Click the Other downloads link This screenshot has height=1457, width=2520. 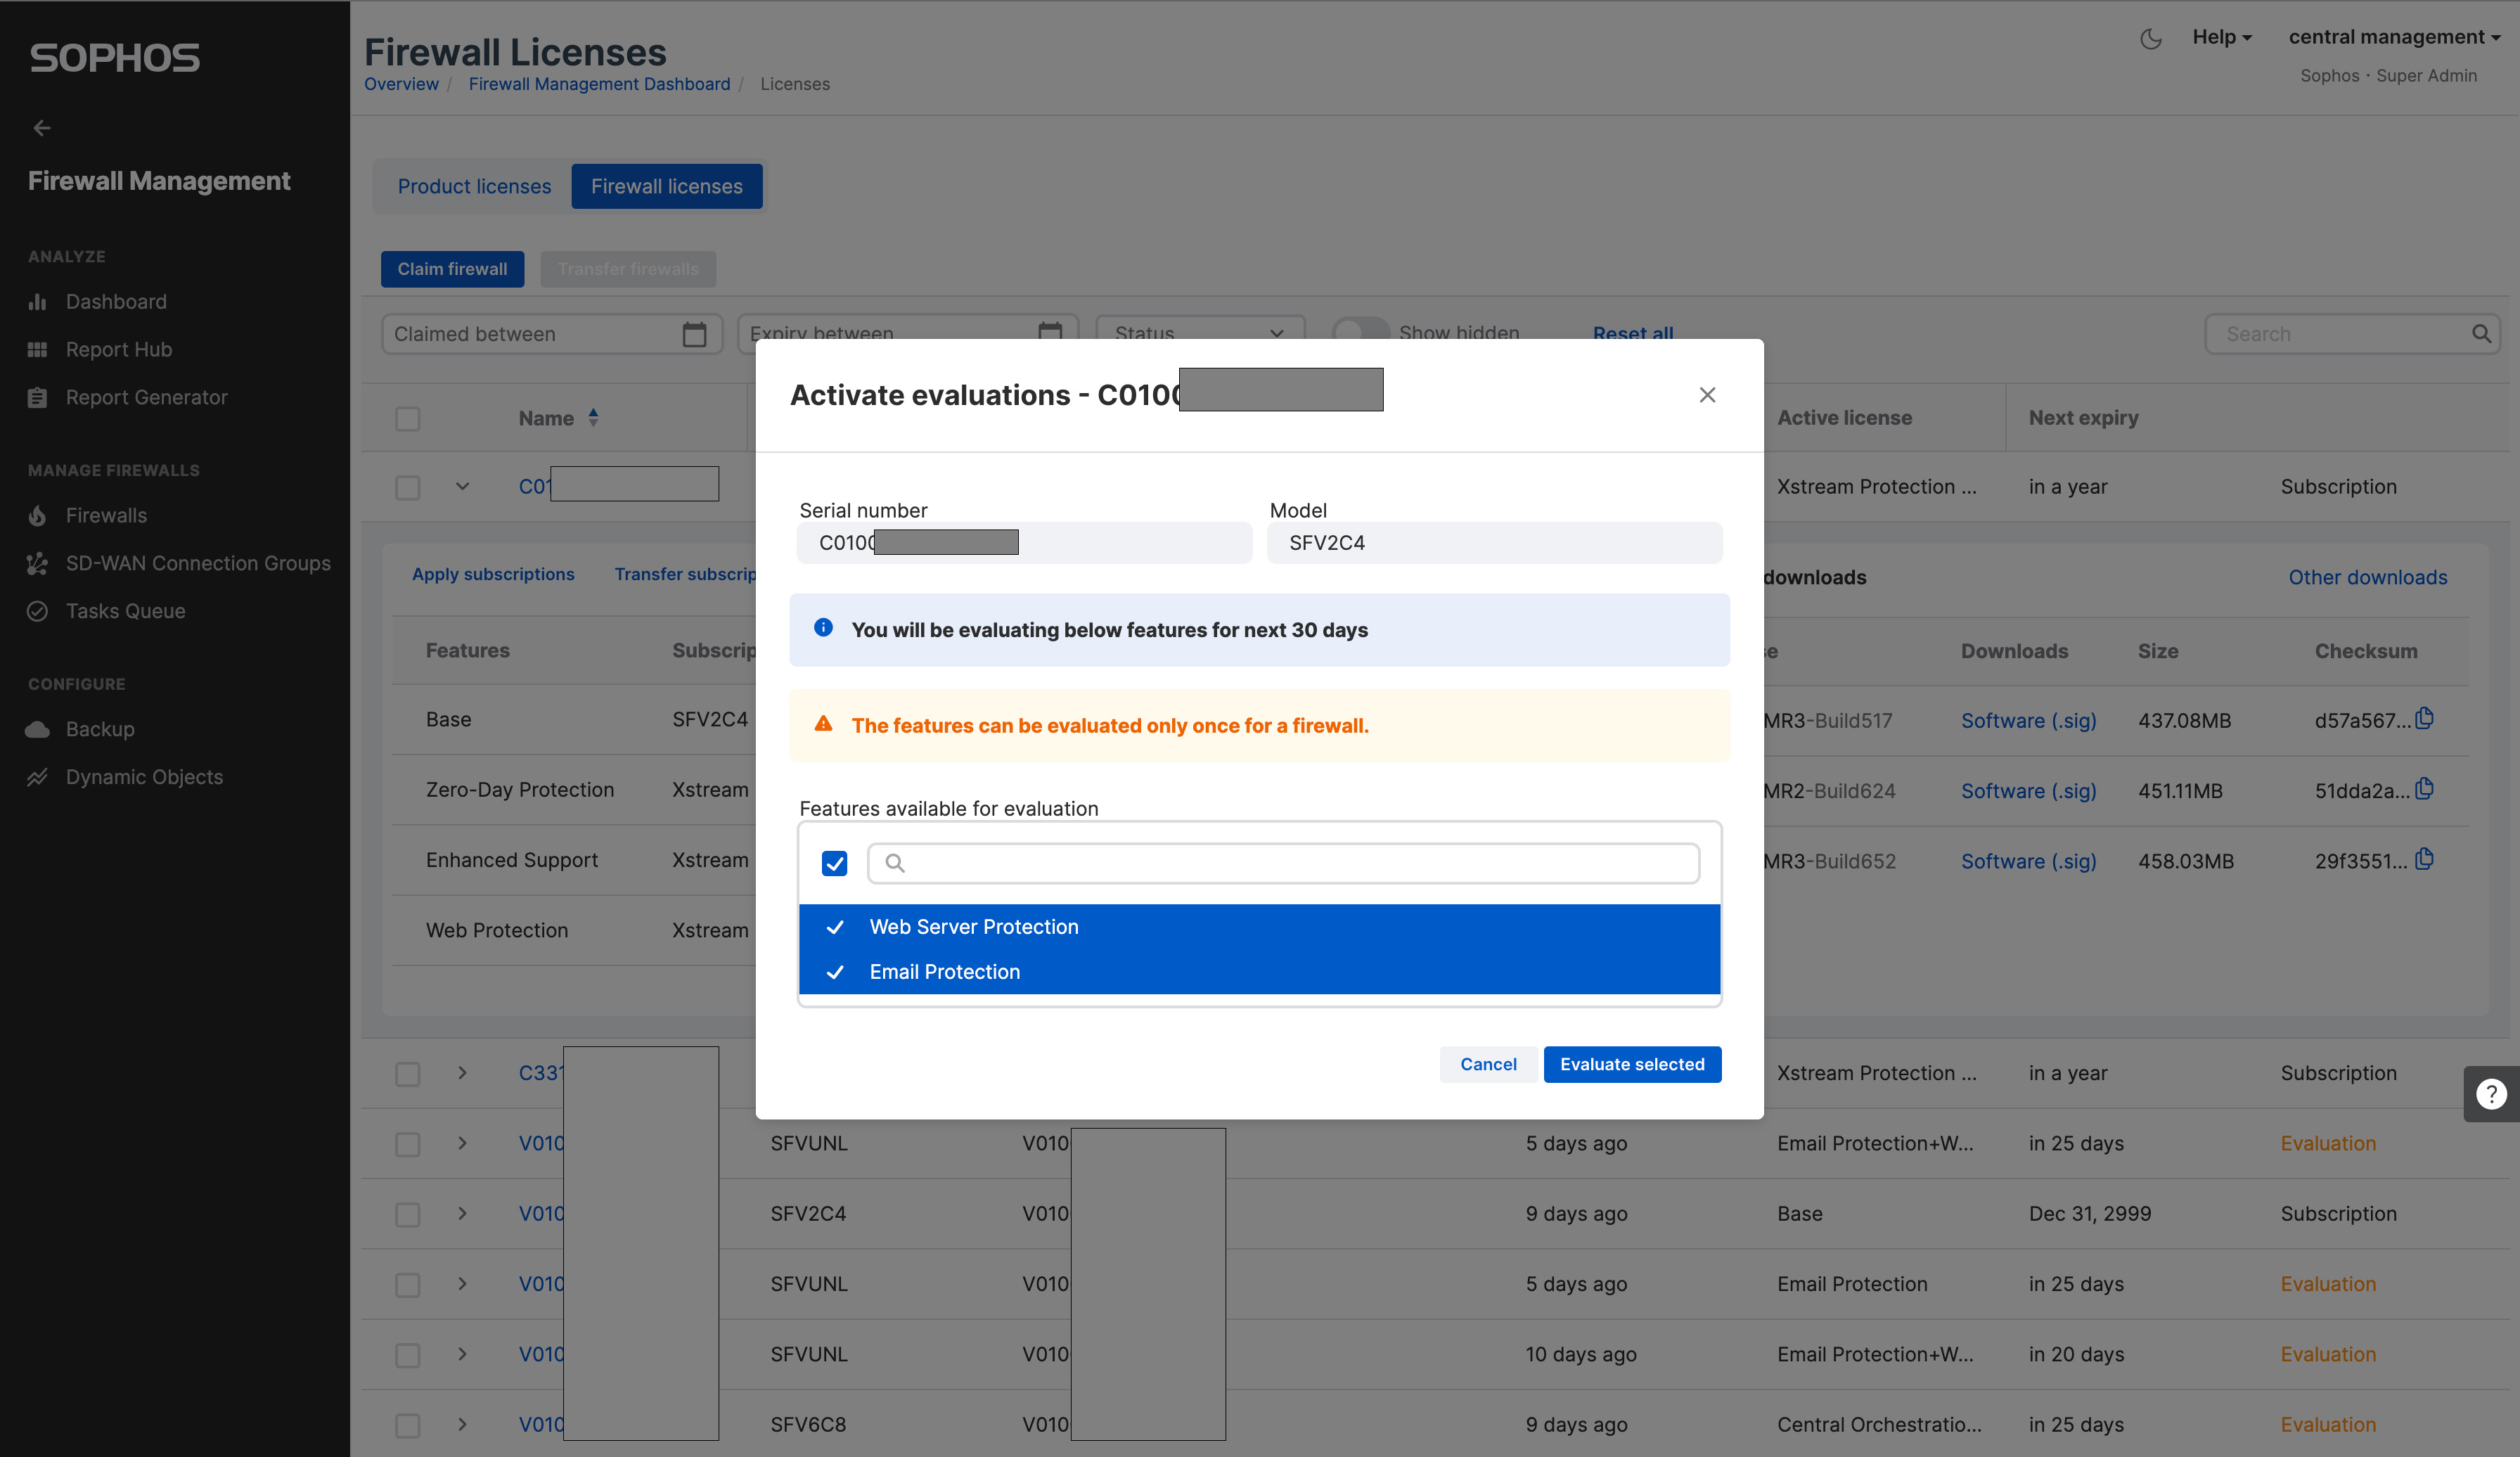point(2367,577)
